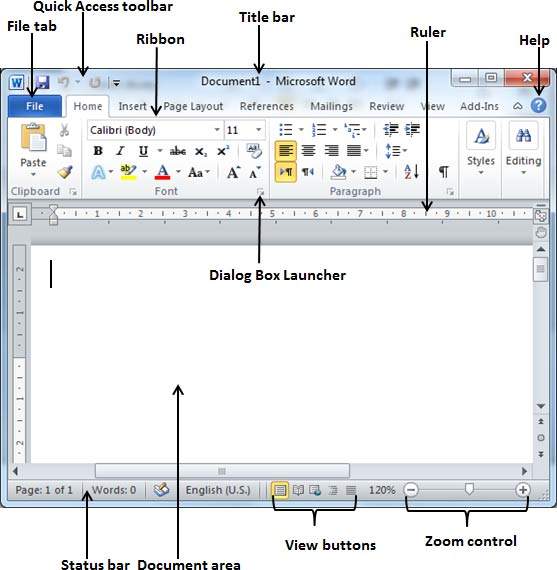Click the Format Painter brush icon

pyautogui.click(x=65, y=172)
